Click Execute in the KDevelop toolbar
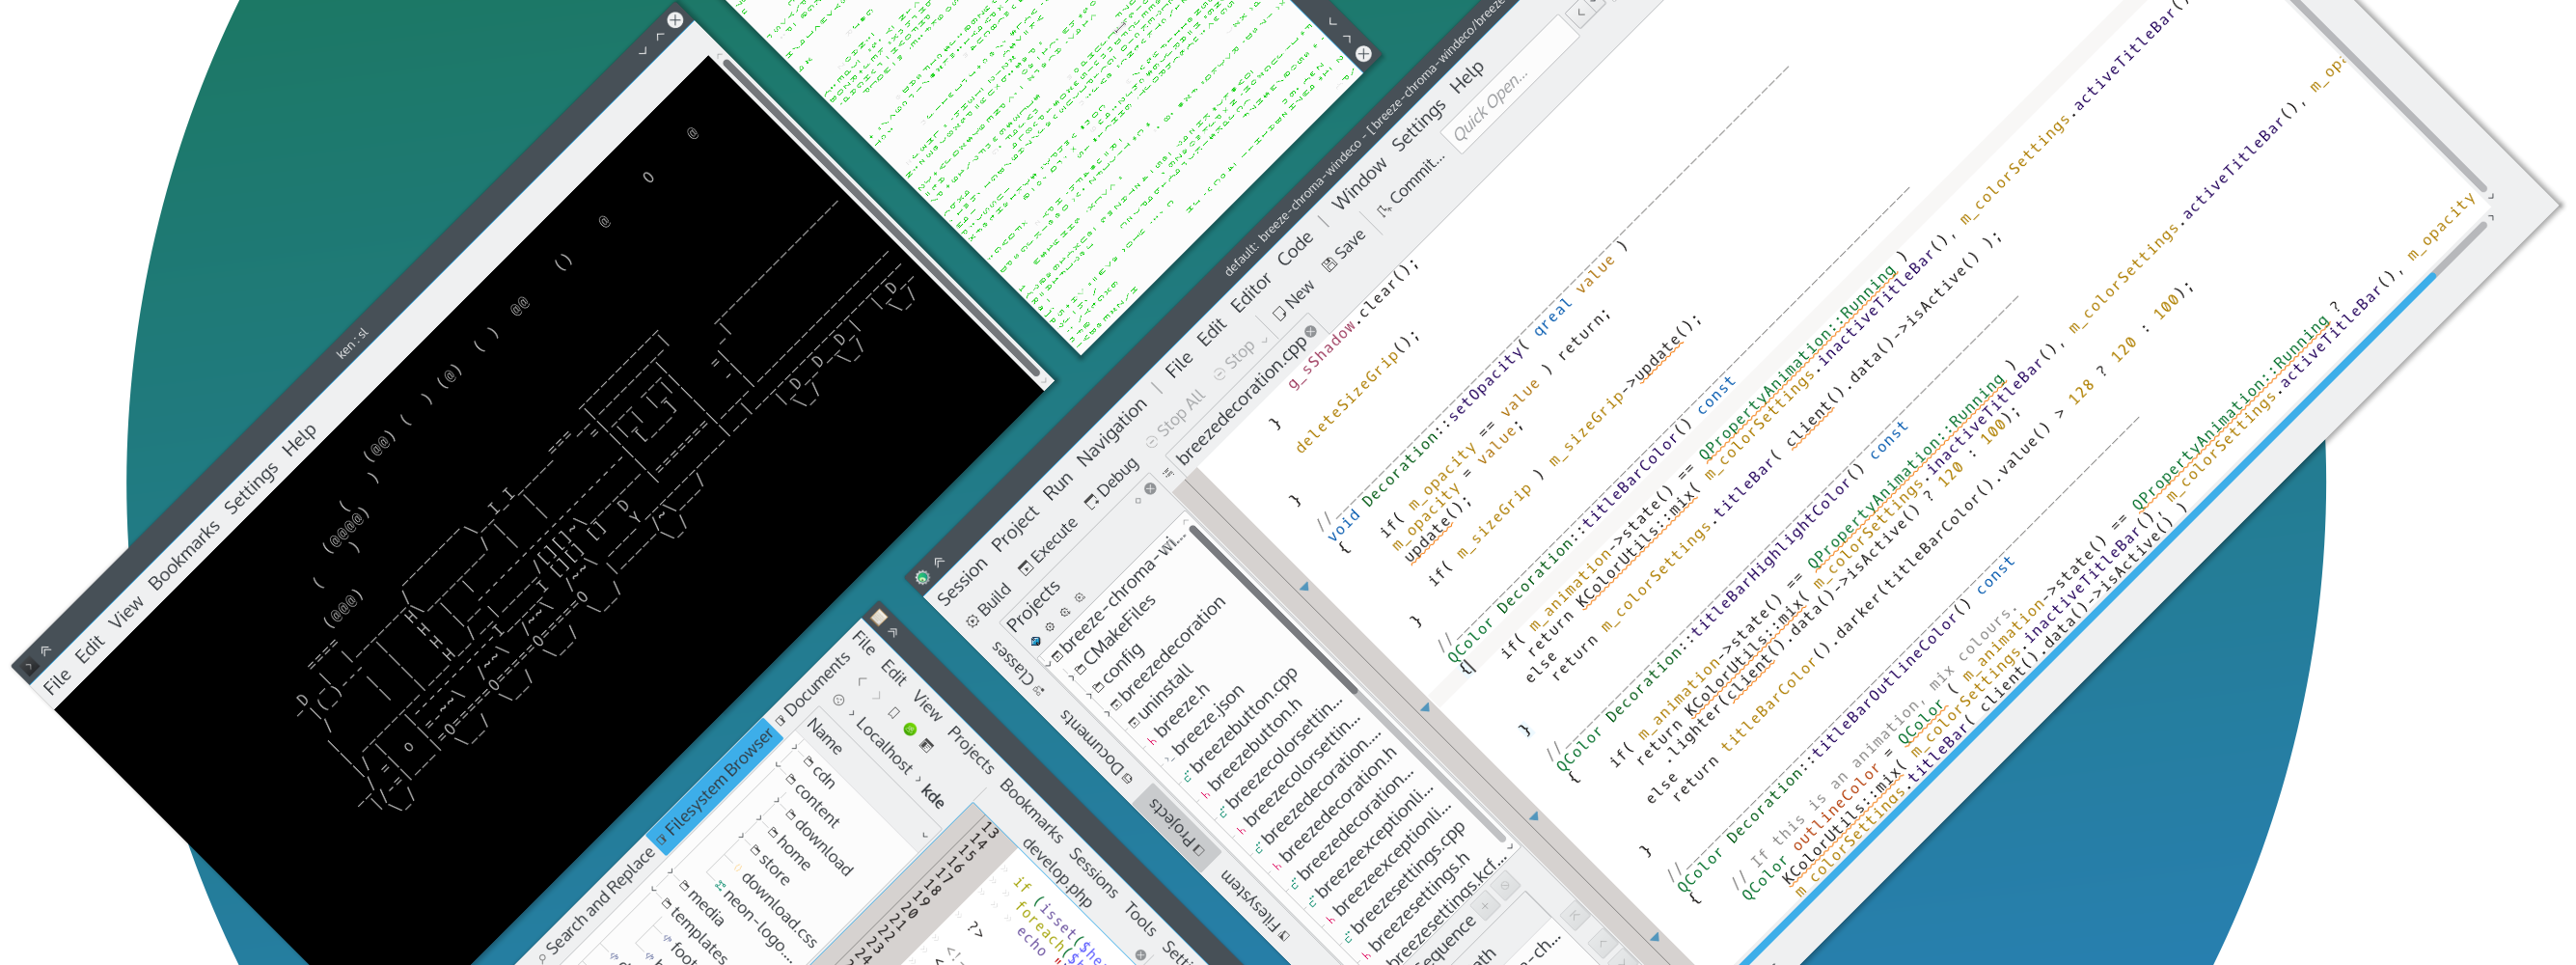2576x965 pixels. point(1047,546)
